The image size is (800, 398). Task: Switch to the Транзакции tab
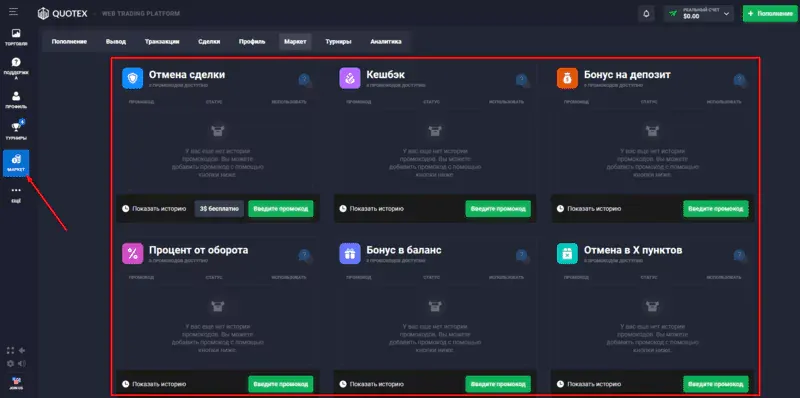(x=162, y=42)
